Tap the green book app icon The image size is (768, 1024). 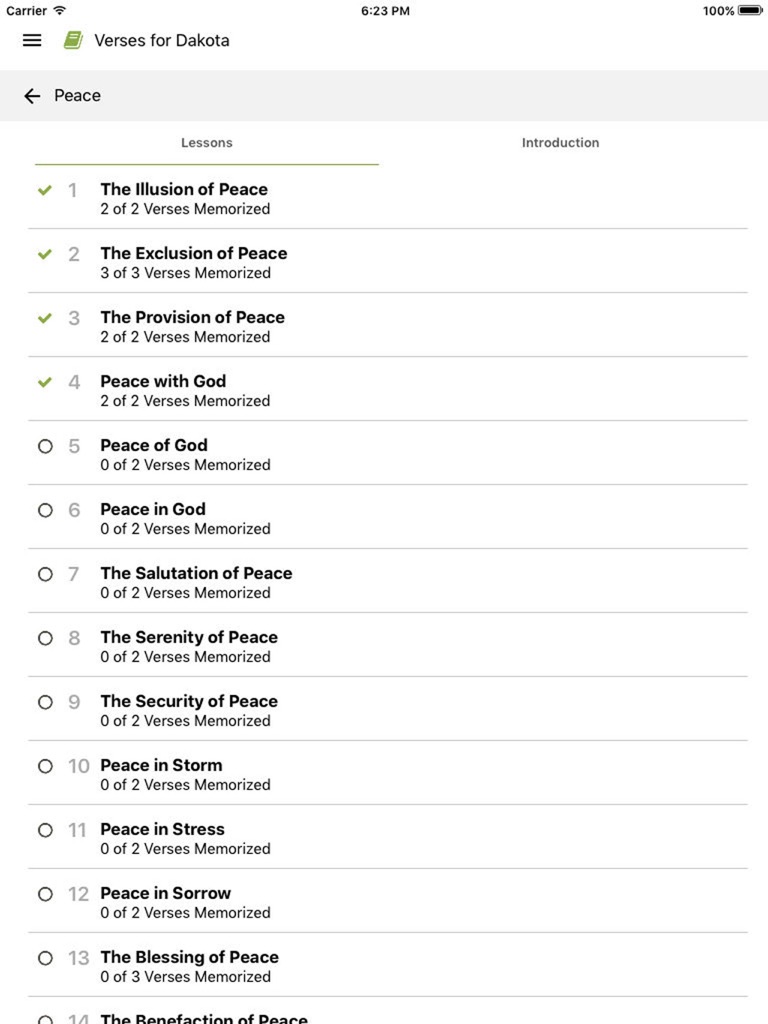[x=73, y=40]
